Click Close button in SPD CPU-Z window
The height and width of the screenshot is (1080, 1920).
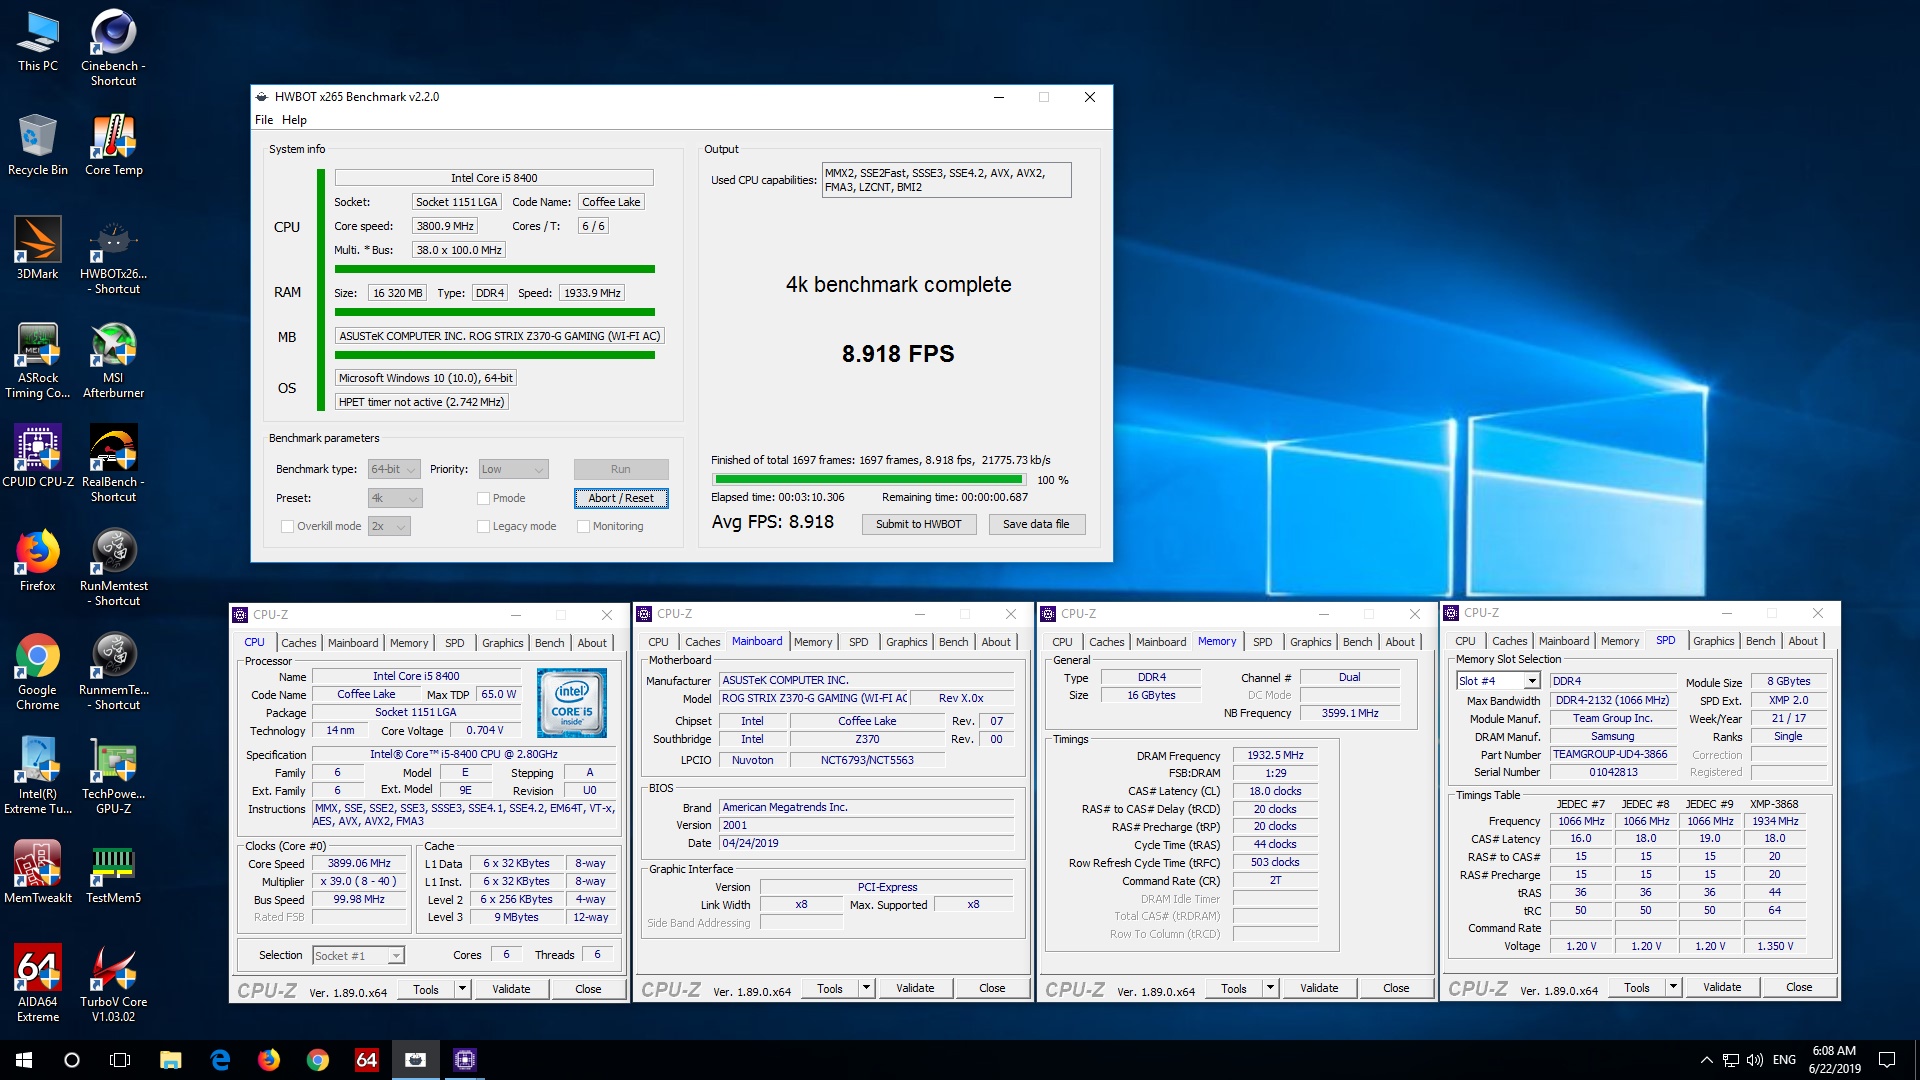click(1799, 987)
